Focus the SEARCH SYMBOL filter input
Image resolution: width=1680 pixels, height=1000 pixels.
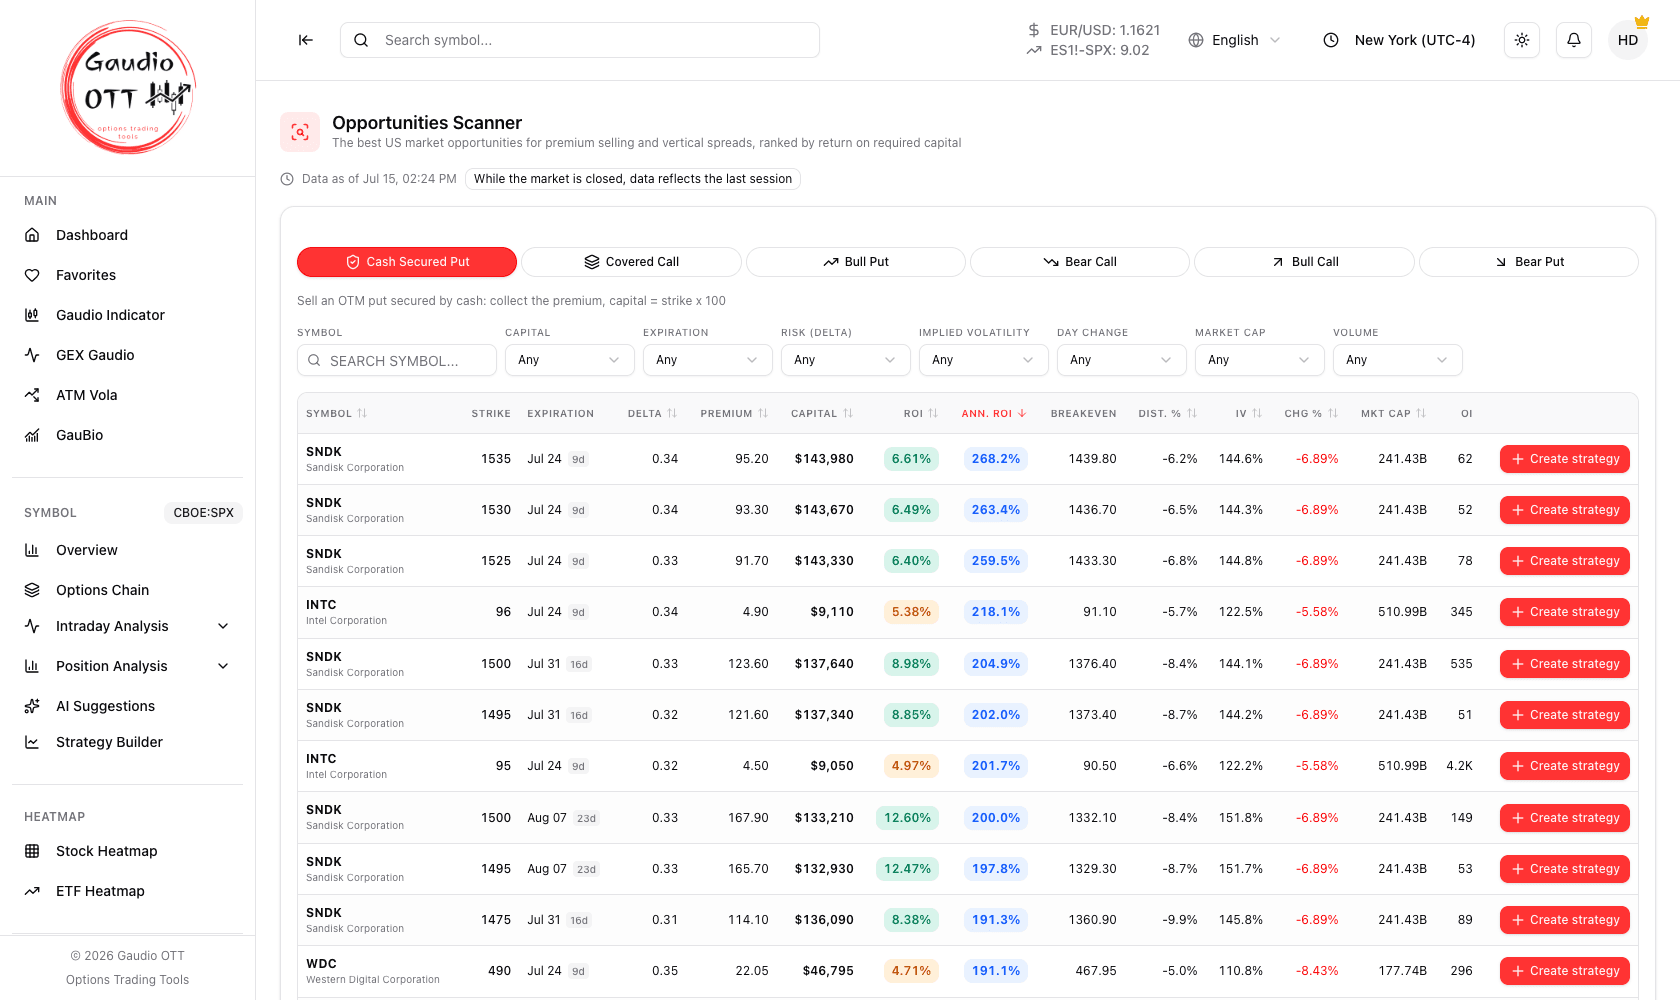tap(397, 360)
